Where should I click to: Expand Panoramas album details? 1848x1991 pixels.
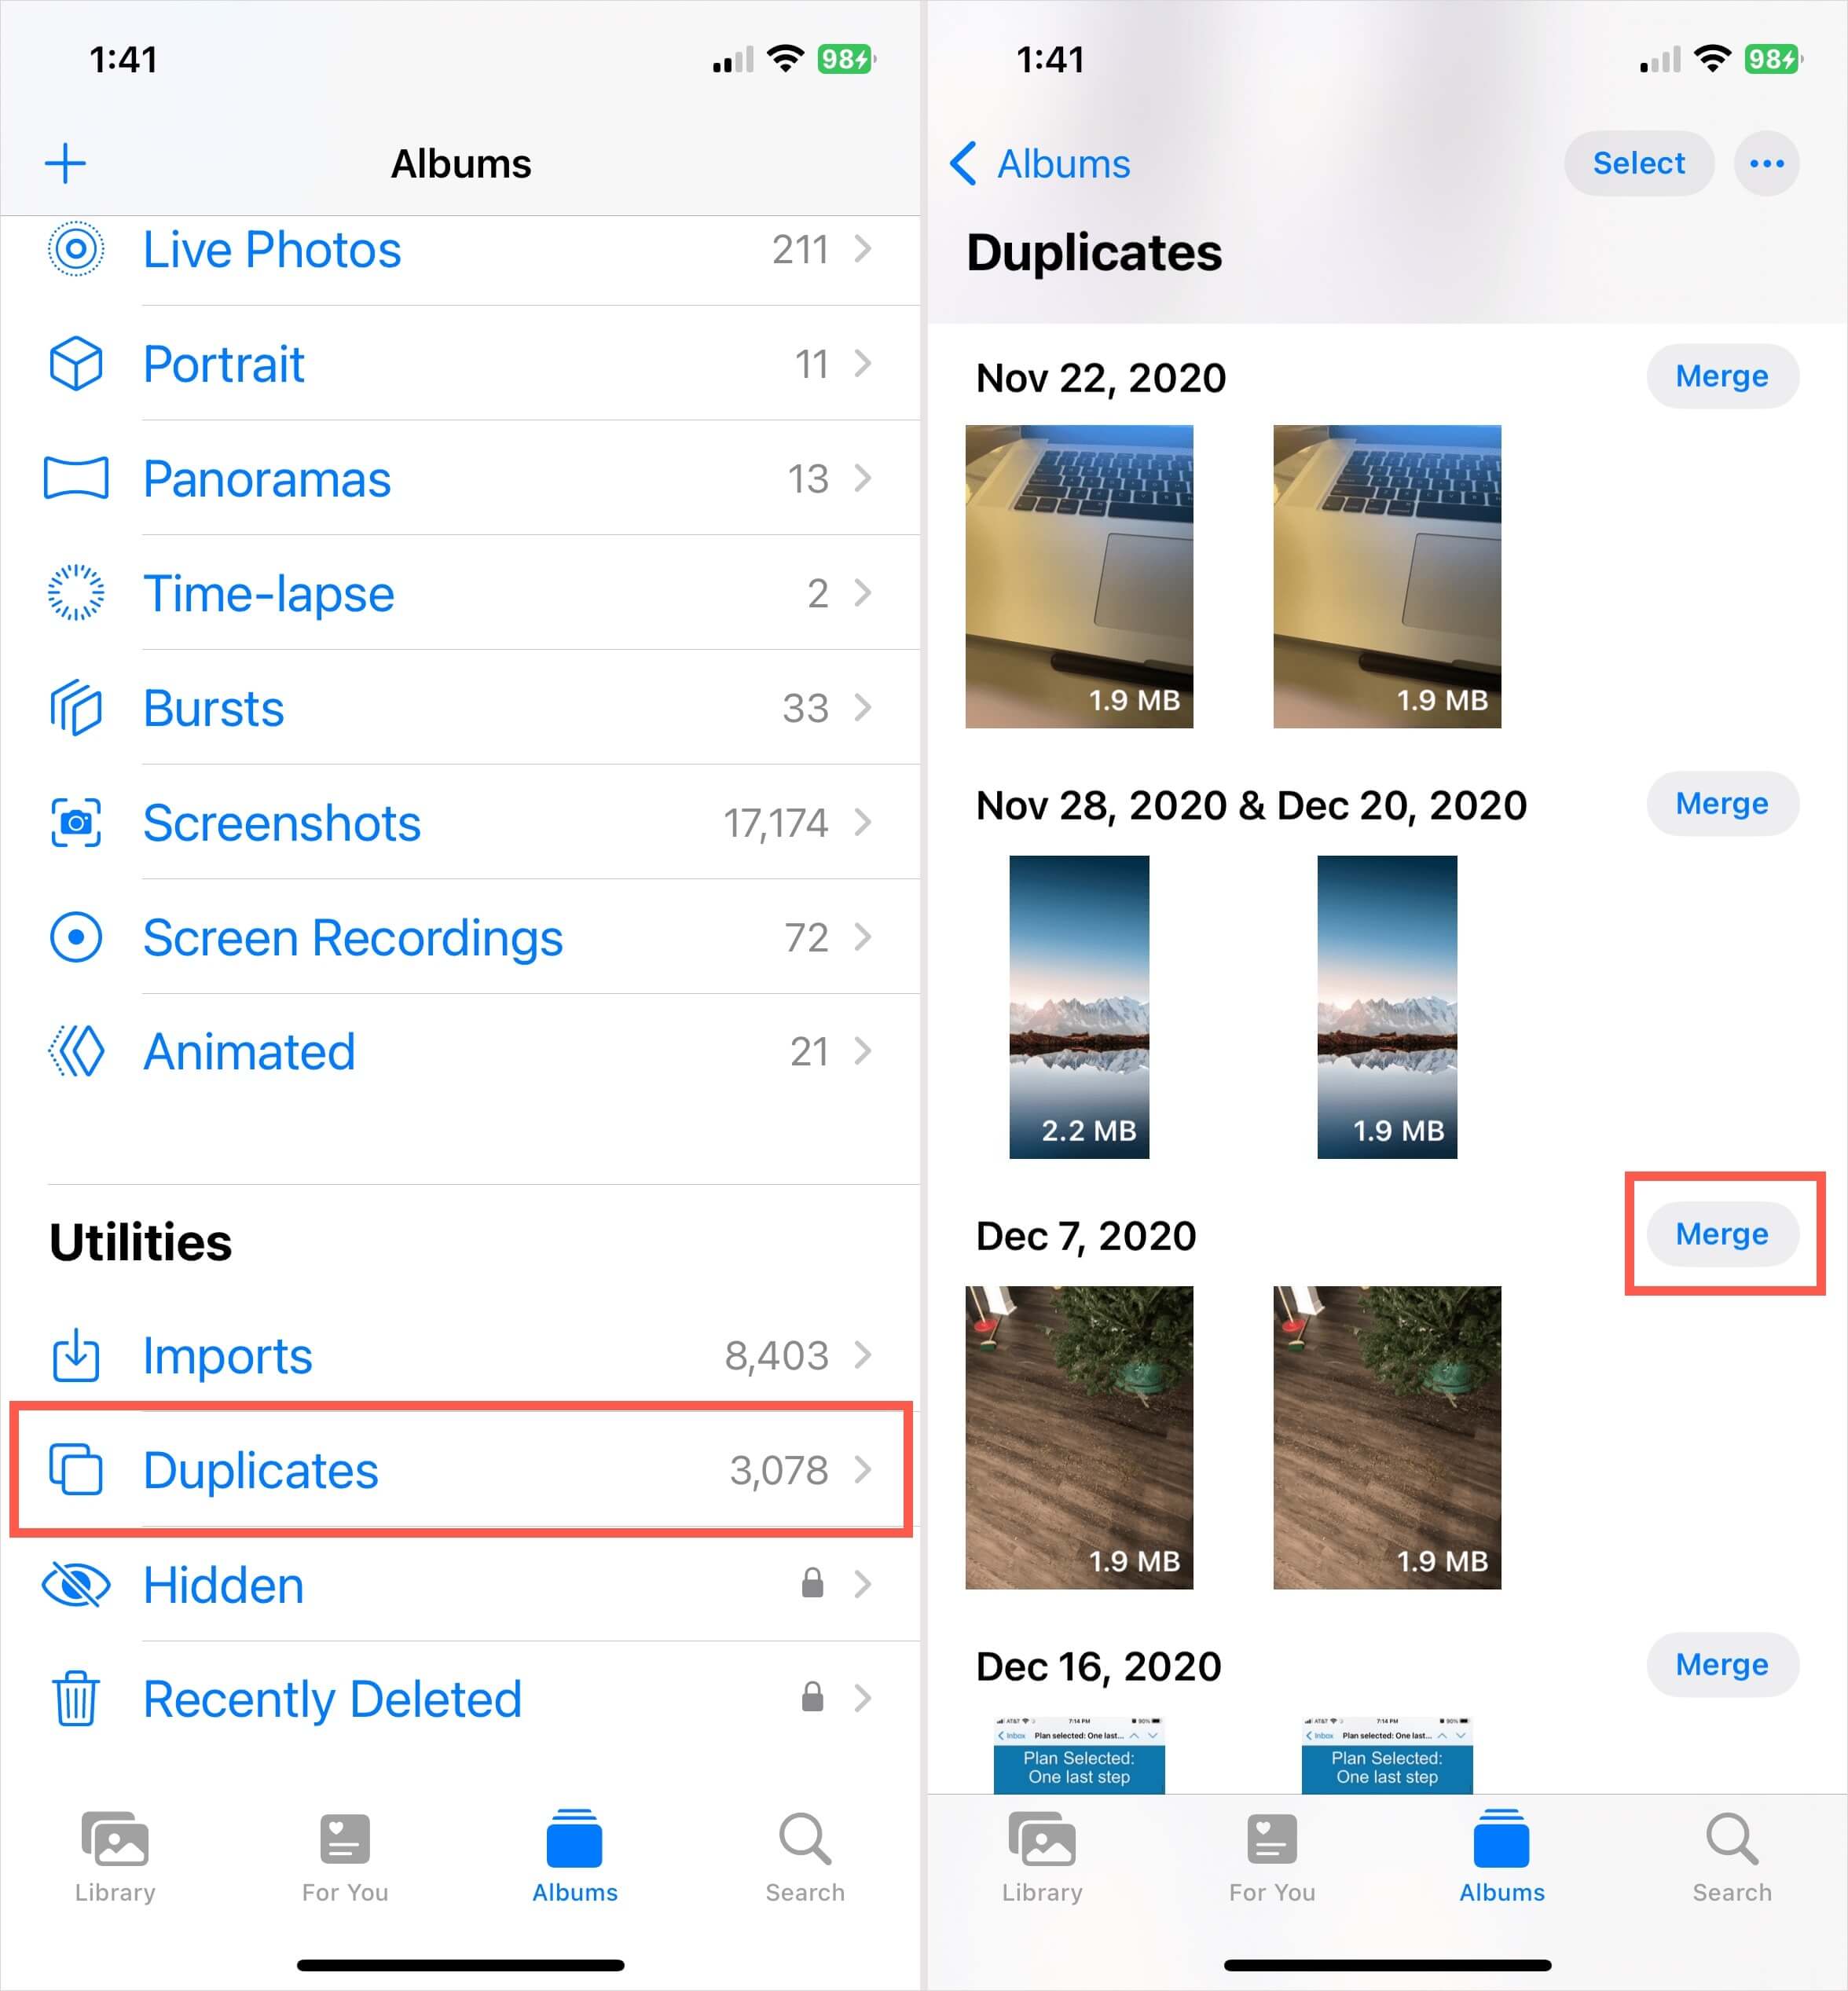865,478
